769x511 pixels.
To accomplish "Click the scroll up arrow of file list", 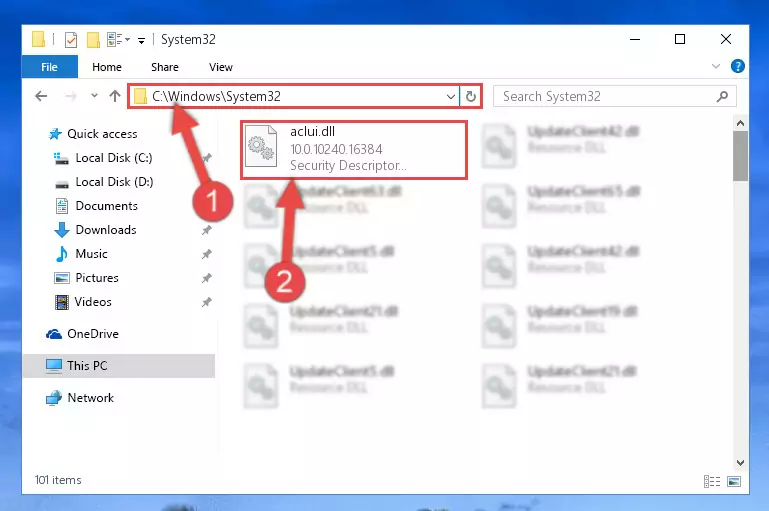I will coord(741,123).
